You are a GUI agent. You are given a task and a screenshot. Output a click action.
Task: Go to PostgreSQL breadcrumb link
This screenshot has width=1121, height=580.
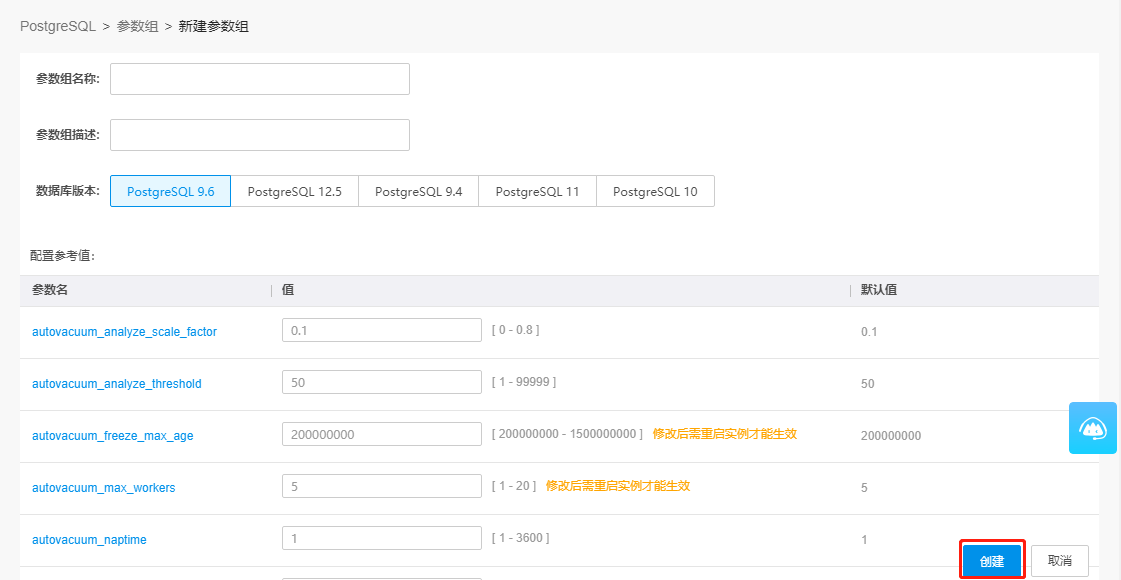(58, 26)
